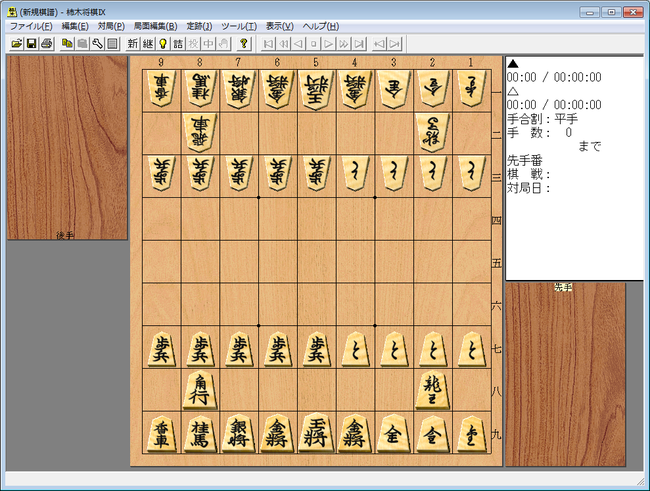Stop playback with the square button
Image resolution: width=650 pixels, height=491 pixels.
click(x=314, y=44)
